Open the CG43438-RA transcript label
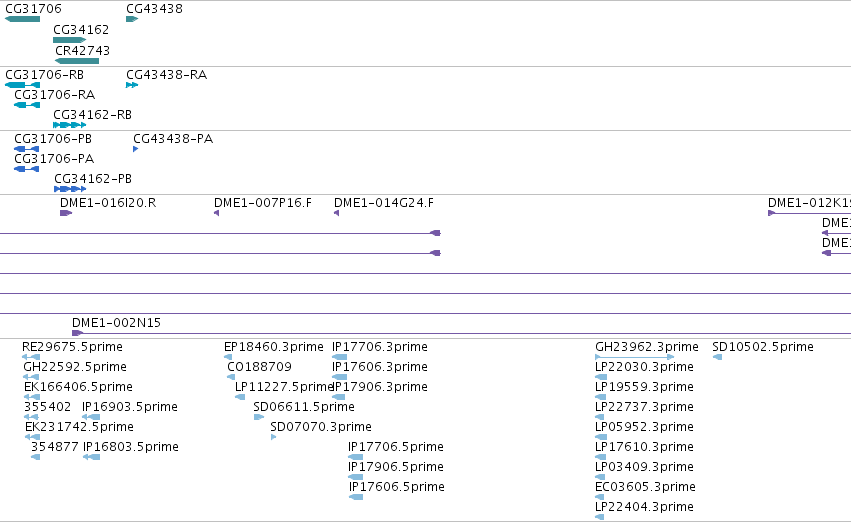 (167, 74)
